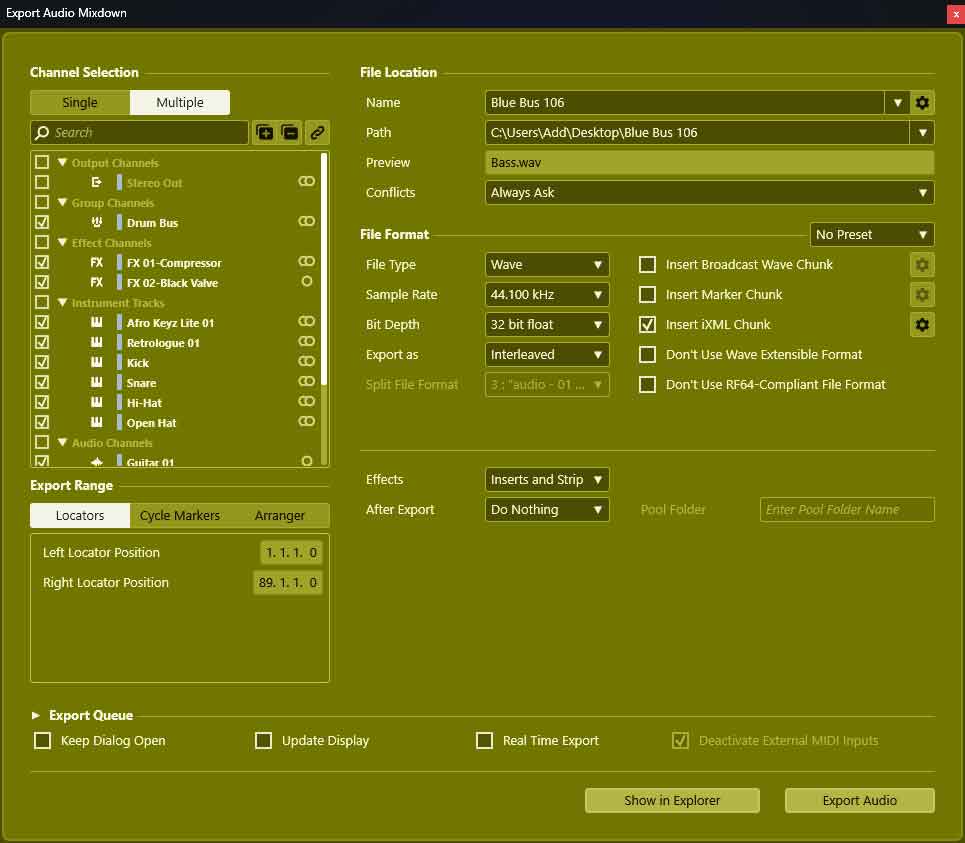Screen dimensions: 965x843
Task: Enable Insert Broadcast Wave Chunk checkbox
Action: [647, 264]
